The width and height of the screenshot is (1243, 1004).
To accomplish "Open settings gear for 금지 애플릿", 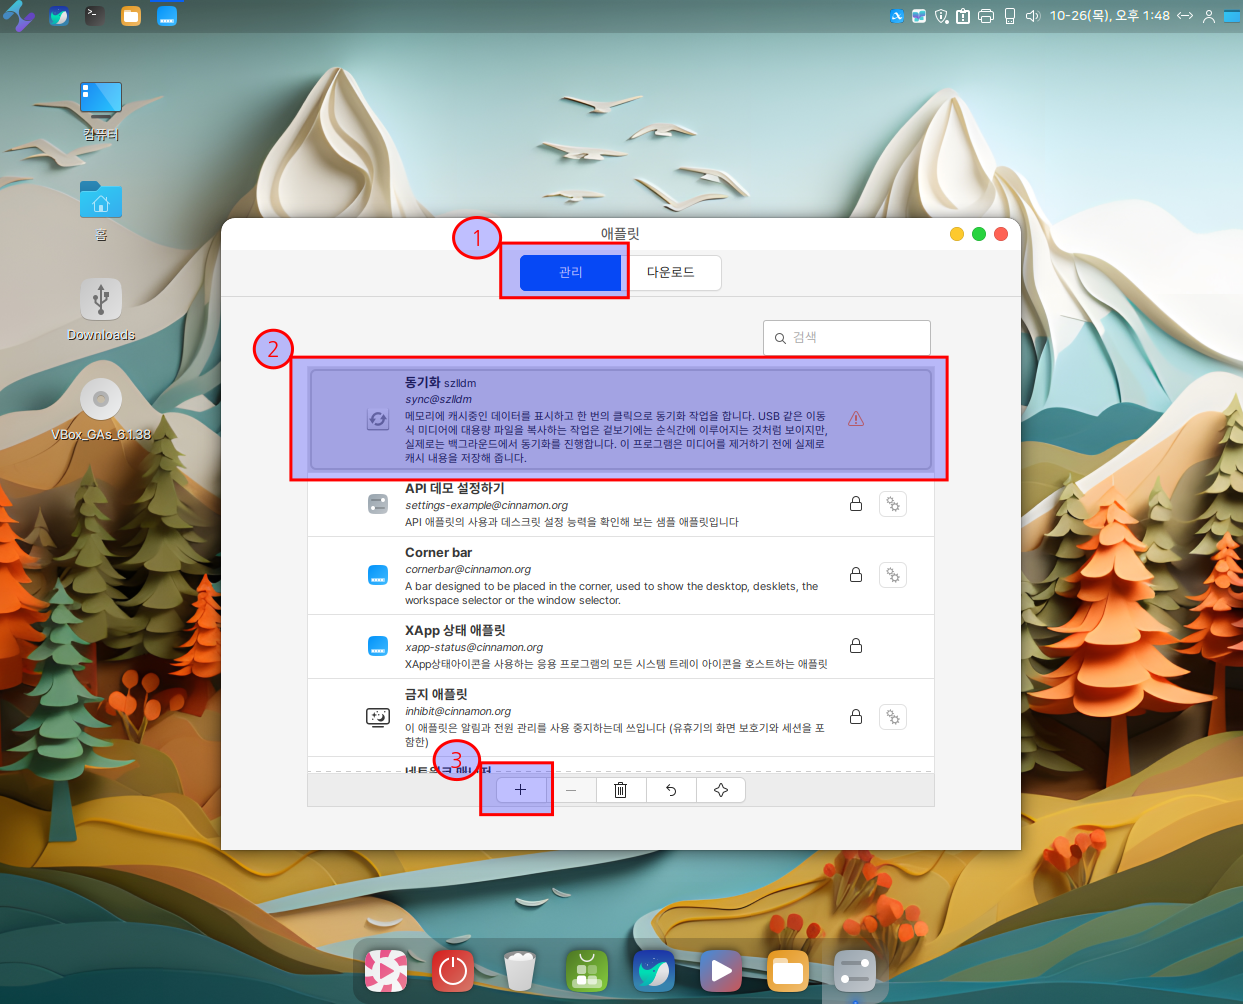I will pyautogui.click(x=892, y=717).
